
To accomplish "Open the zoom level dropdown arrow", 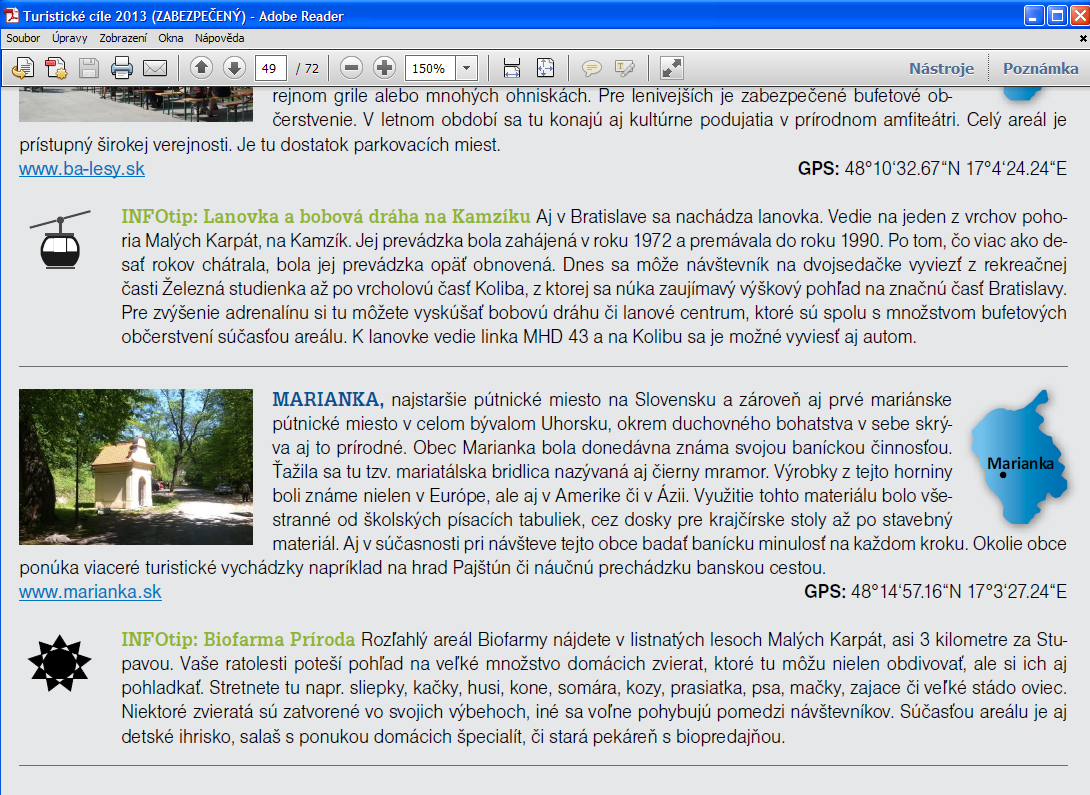I will (x=467, y=68).
